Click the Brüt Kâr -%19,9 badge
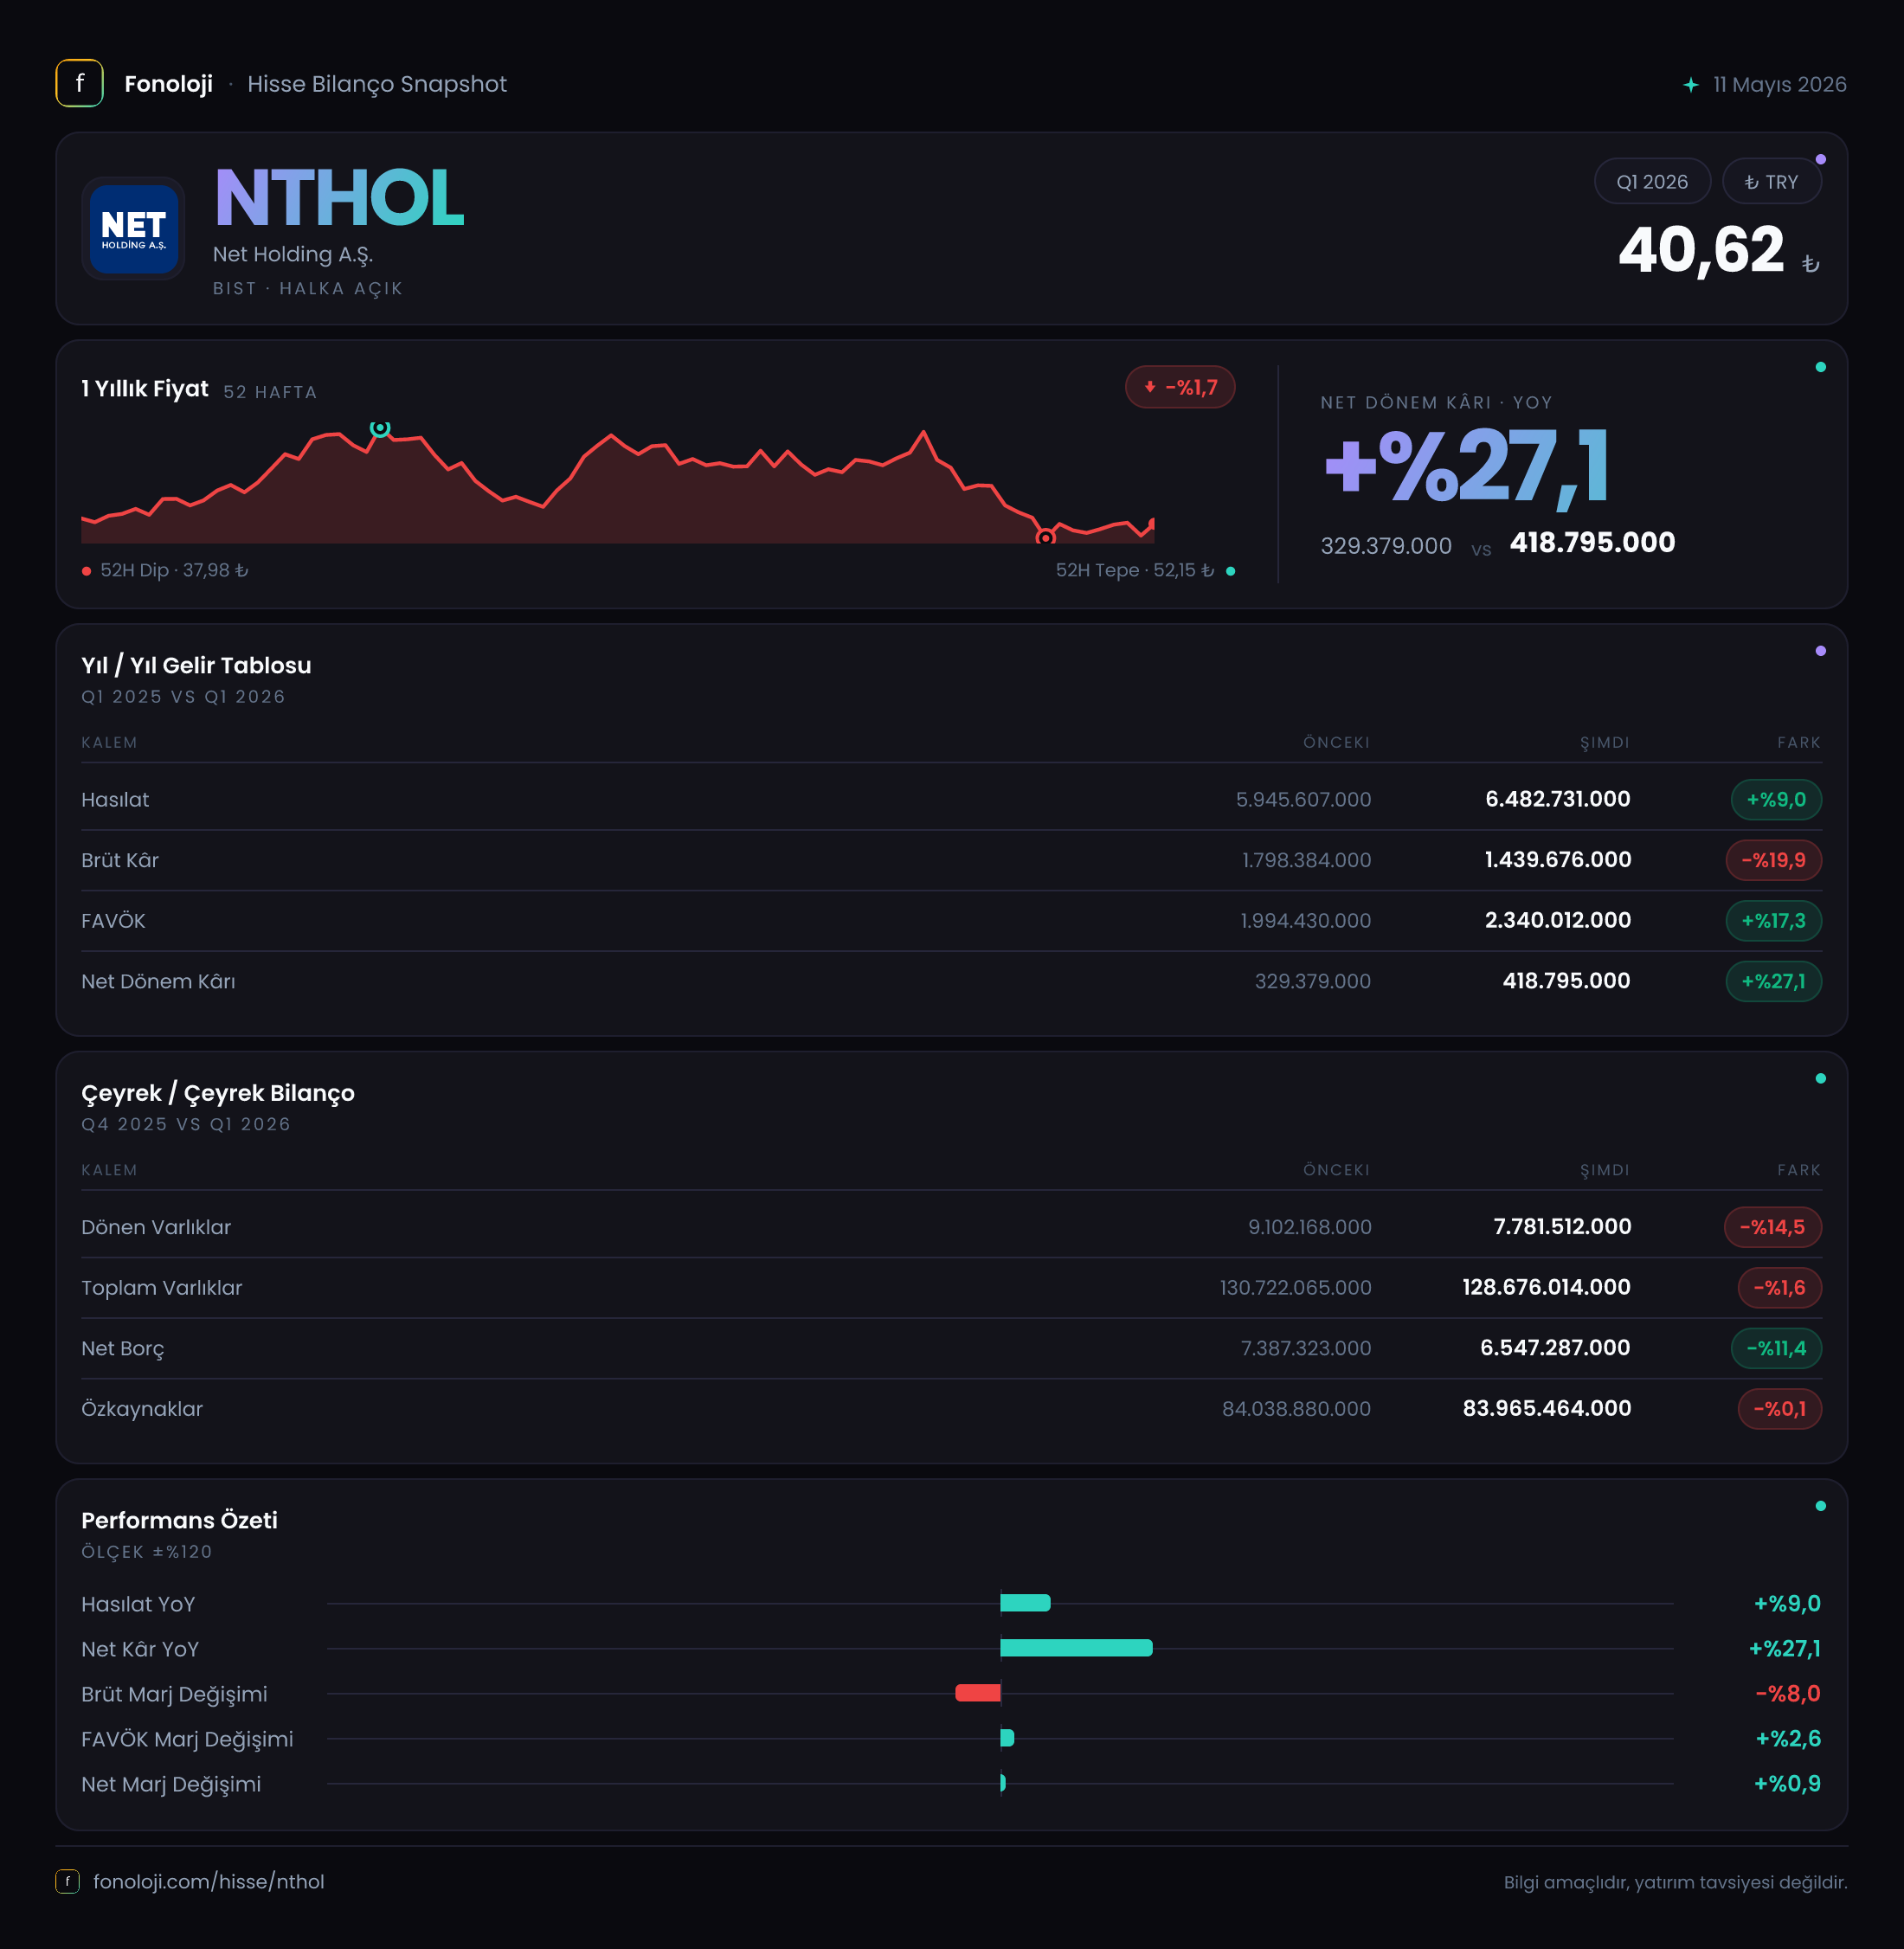The height and width of the screenshot is (1949, 1904). coord(1774,860)
